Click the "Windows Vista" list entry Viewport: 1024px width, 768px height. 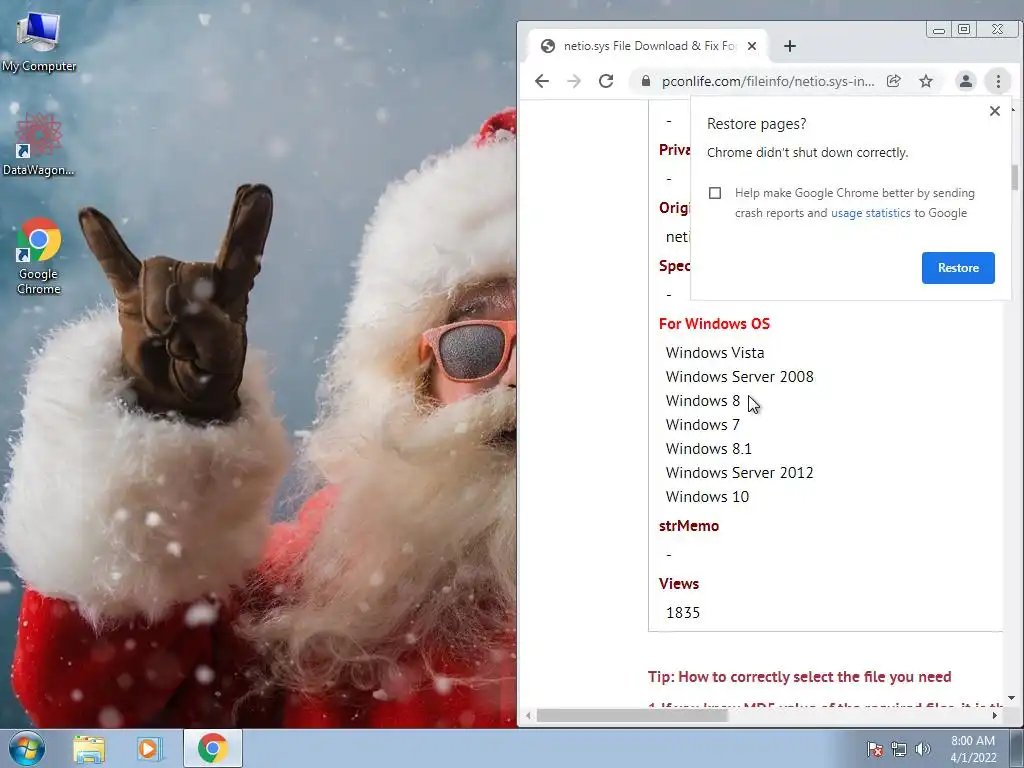(714, 353)
